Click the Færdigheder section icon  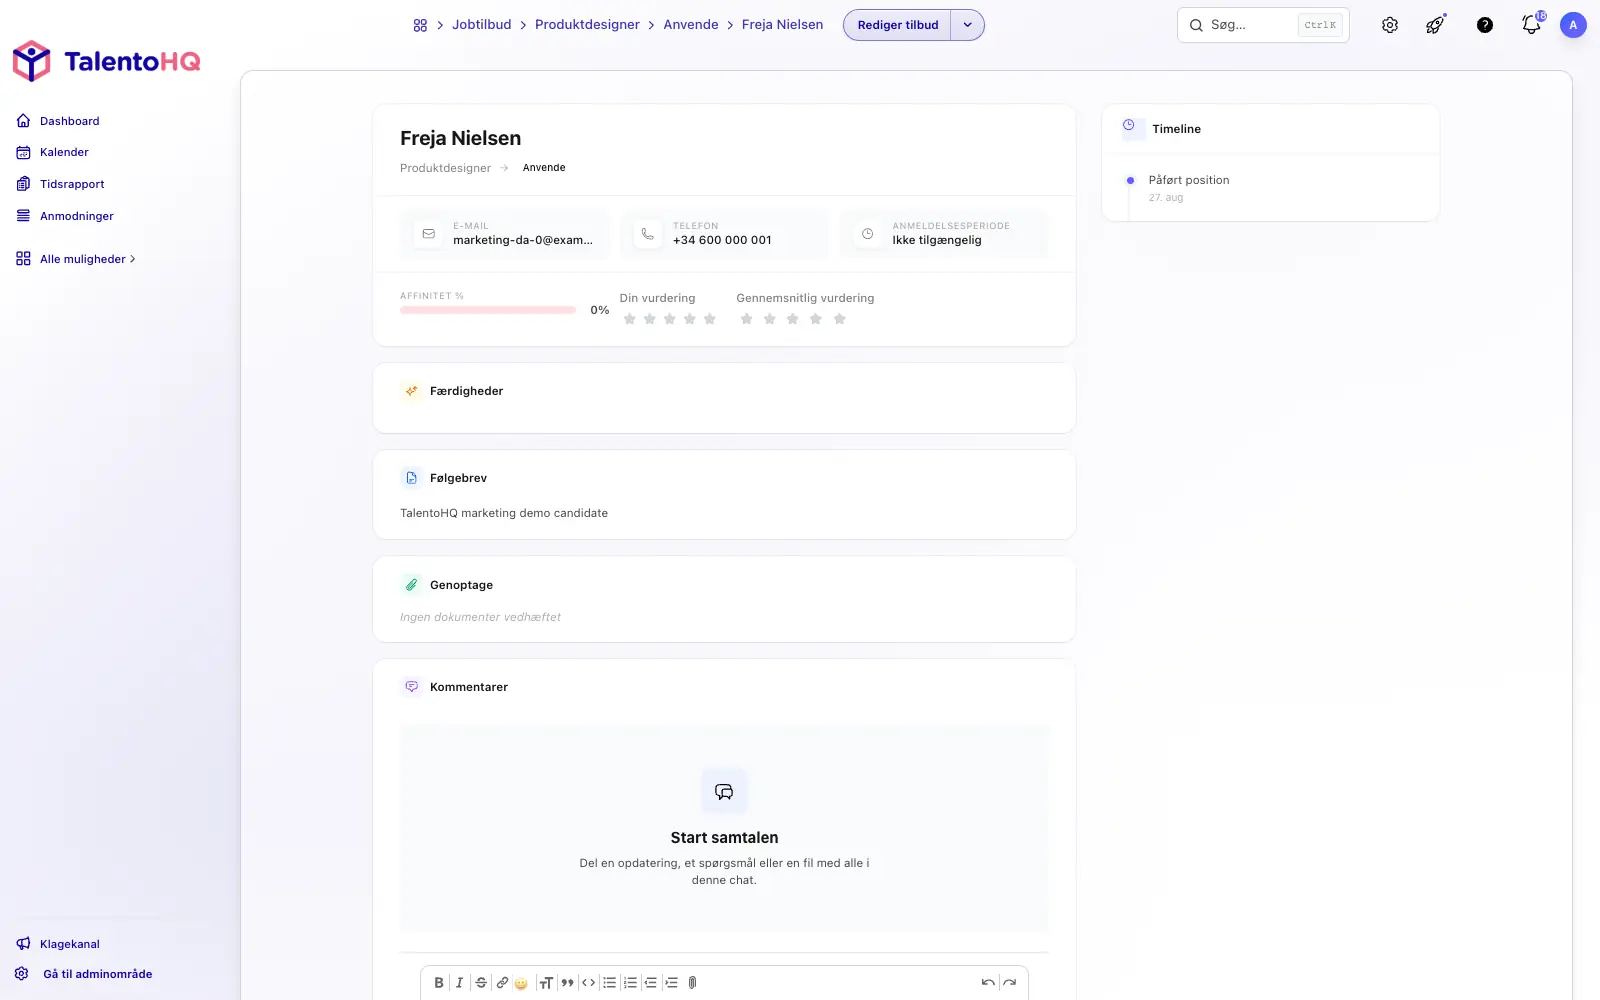click(x=411, y=391)
